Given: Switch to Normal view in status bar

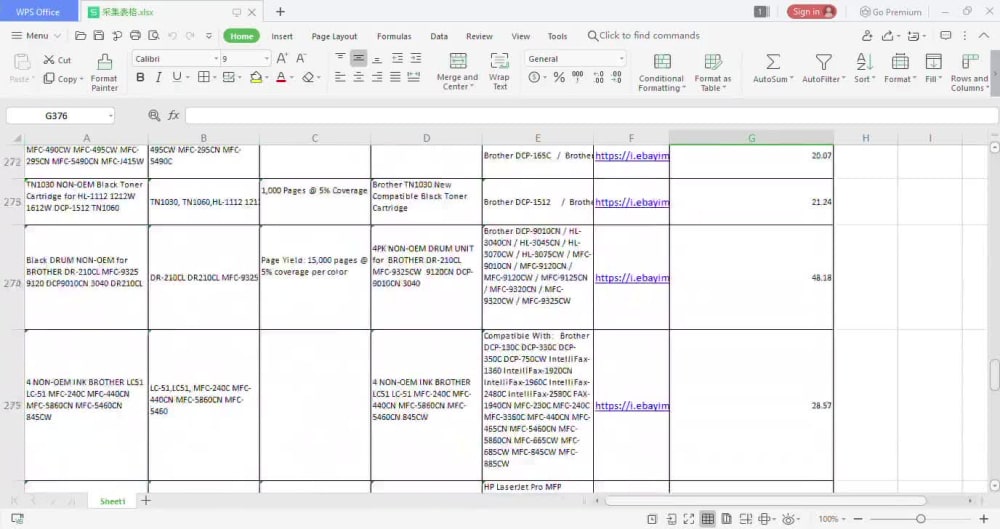Looking at the screenshot, I should pos(708,519).
